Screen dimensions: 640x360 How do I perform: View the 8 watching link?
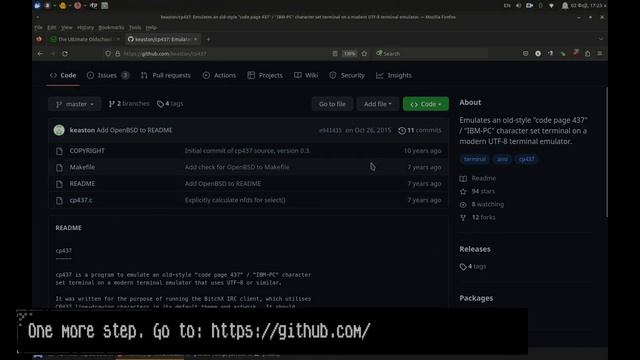[x=482, y=204]
